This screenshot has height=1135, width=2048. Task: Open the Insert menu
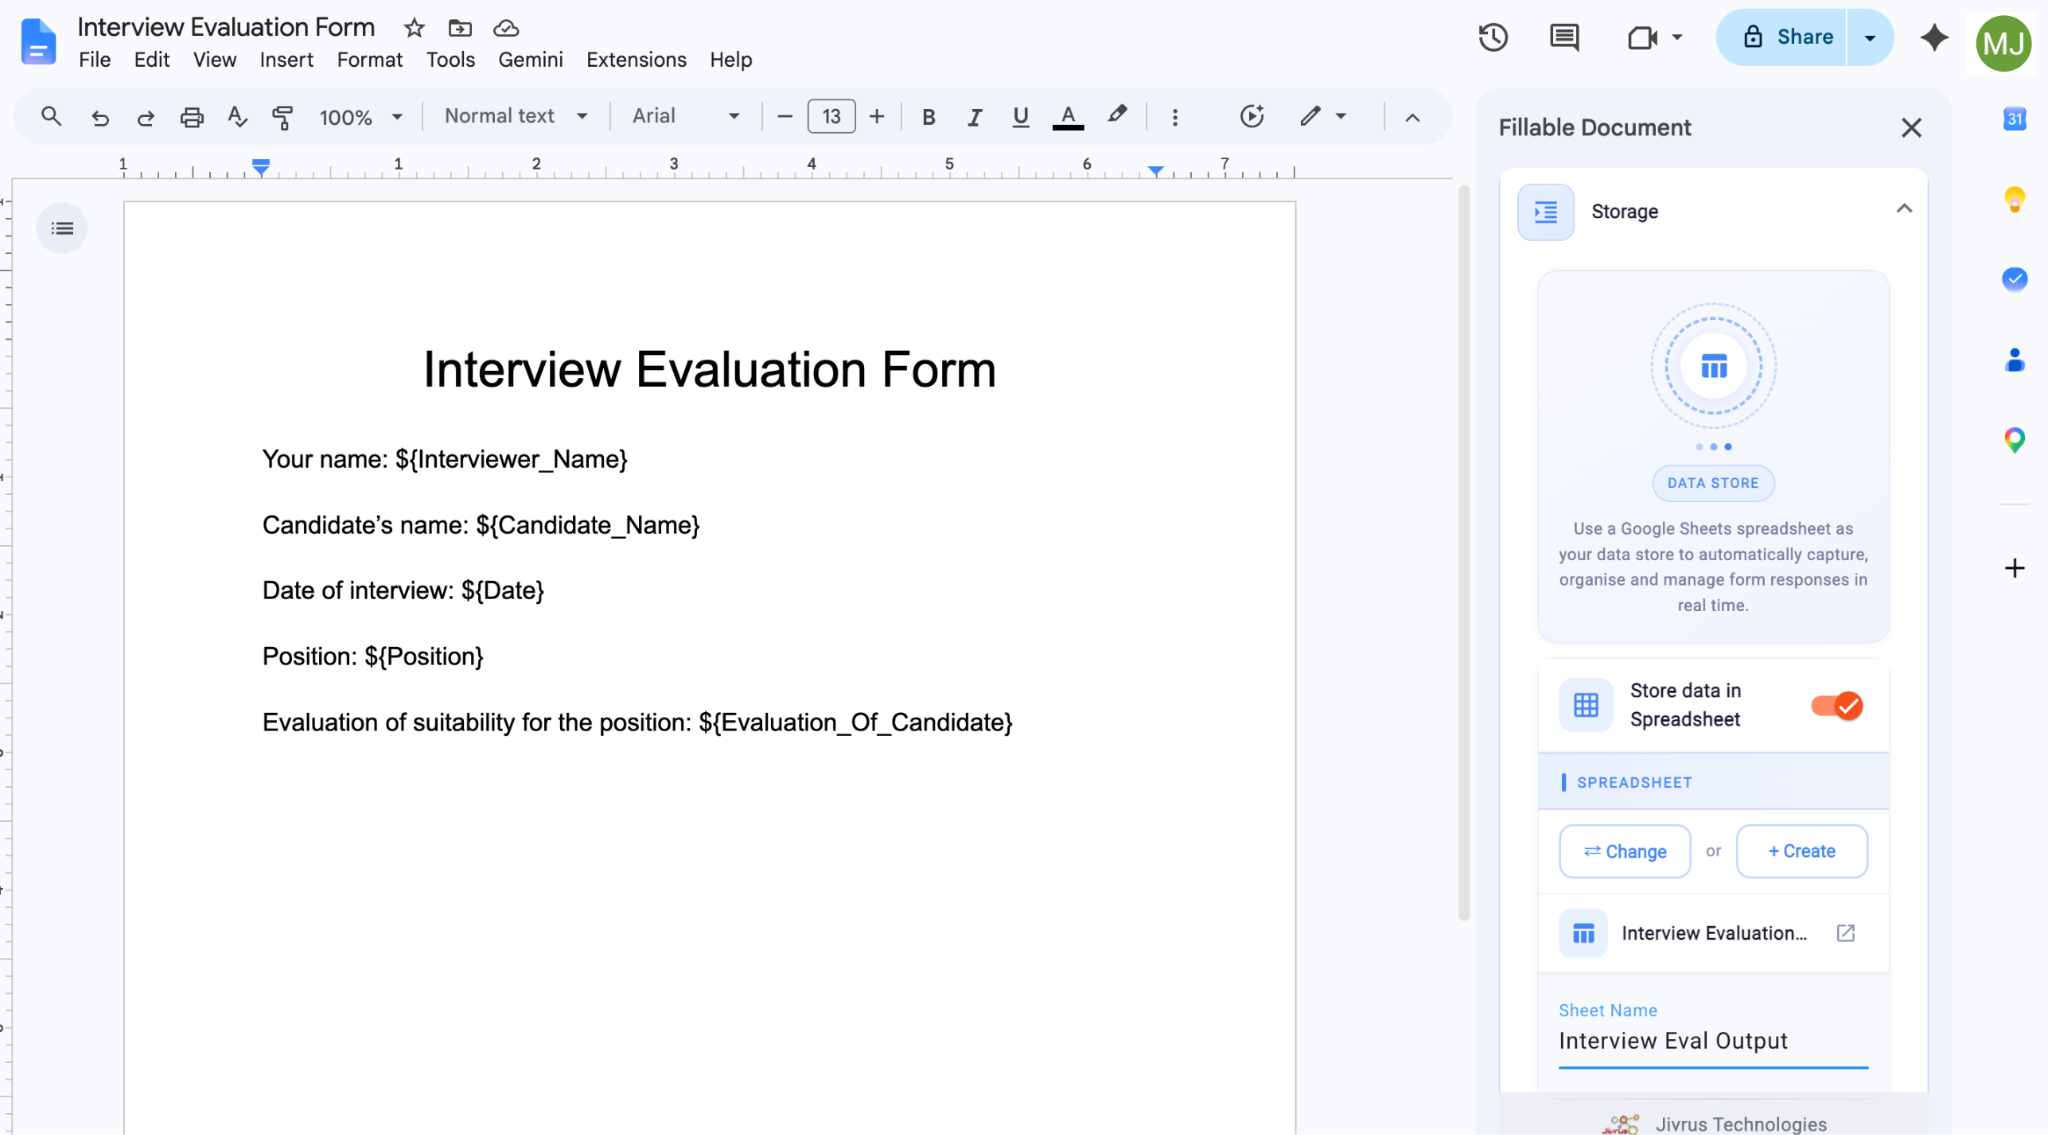pos(287,60)
